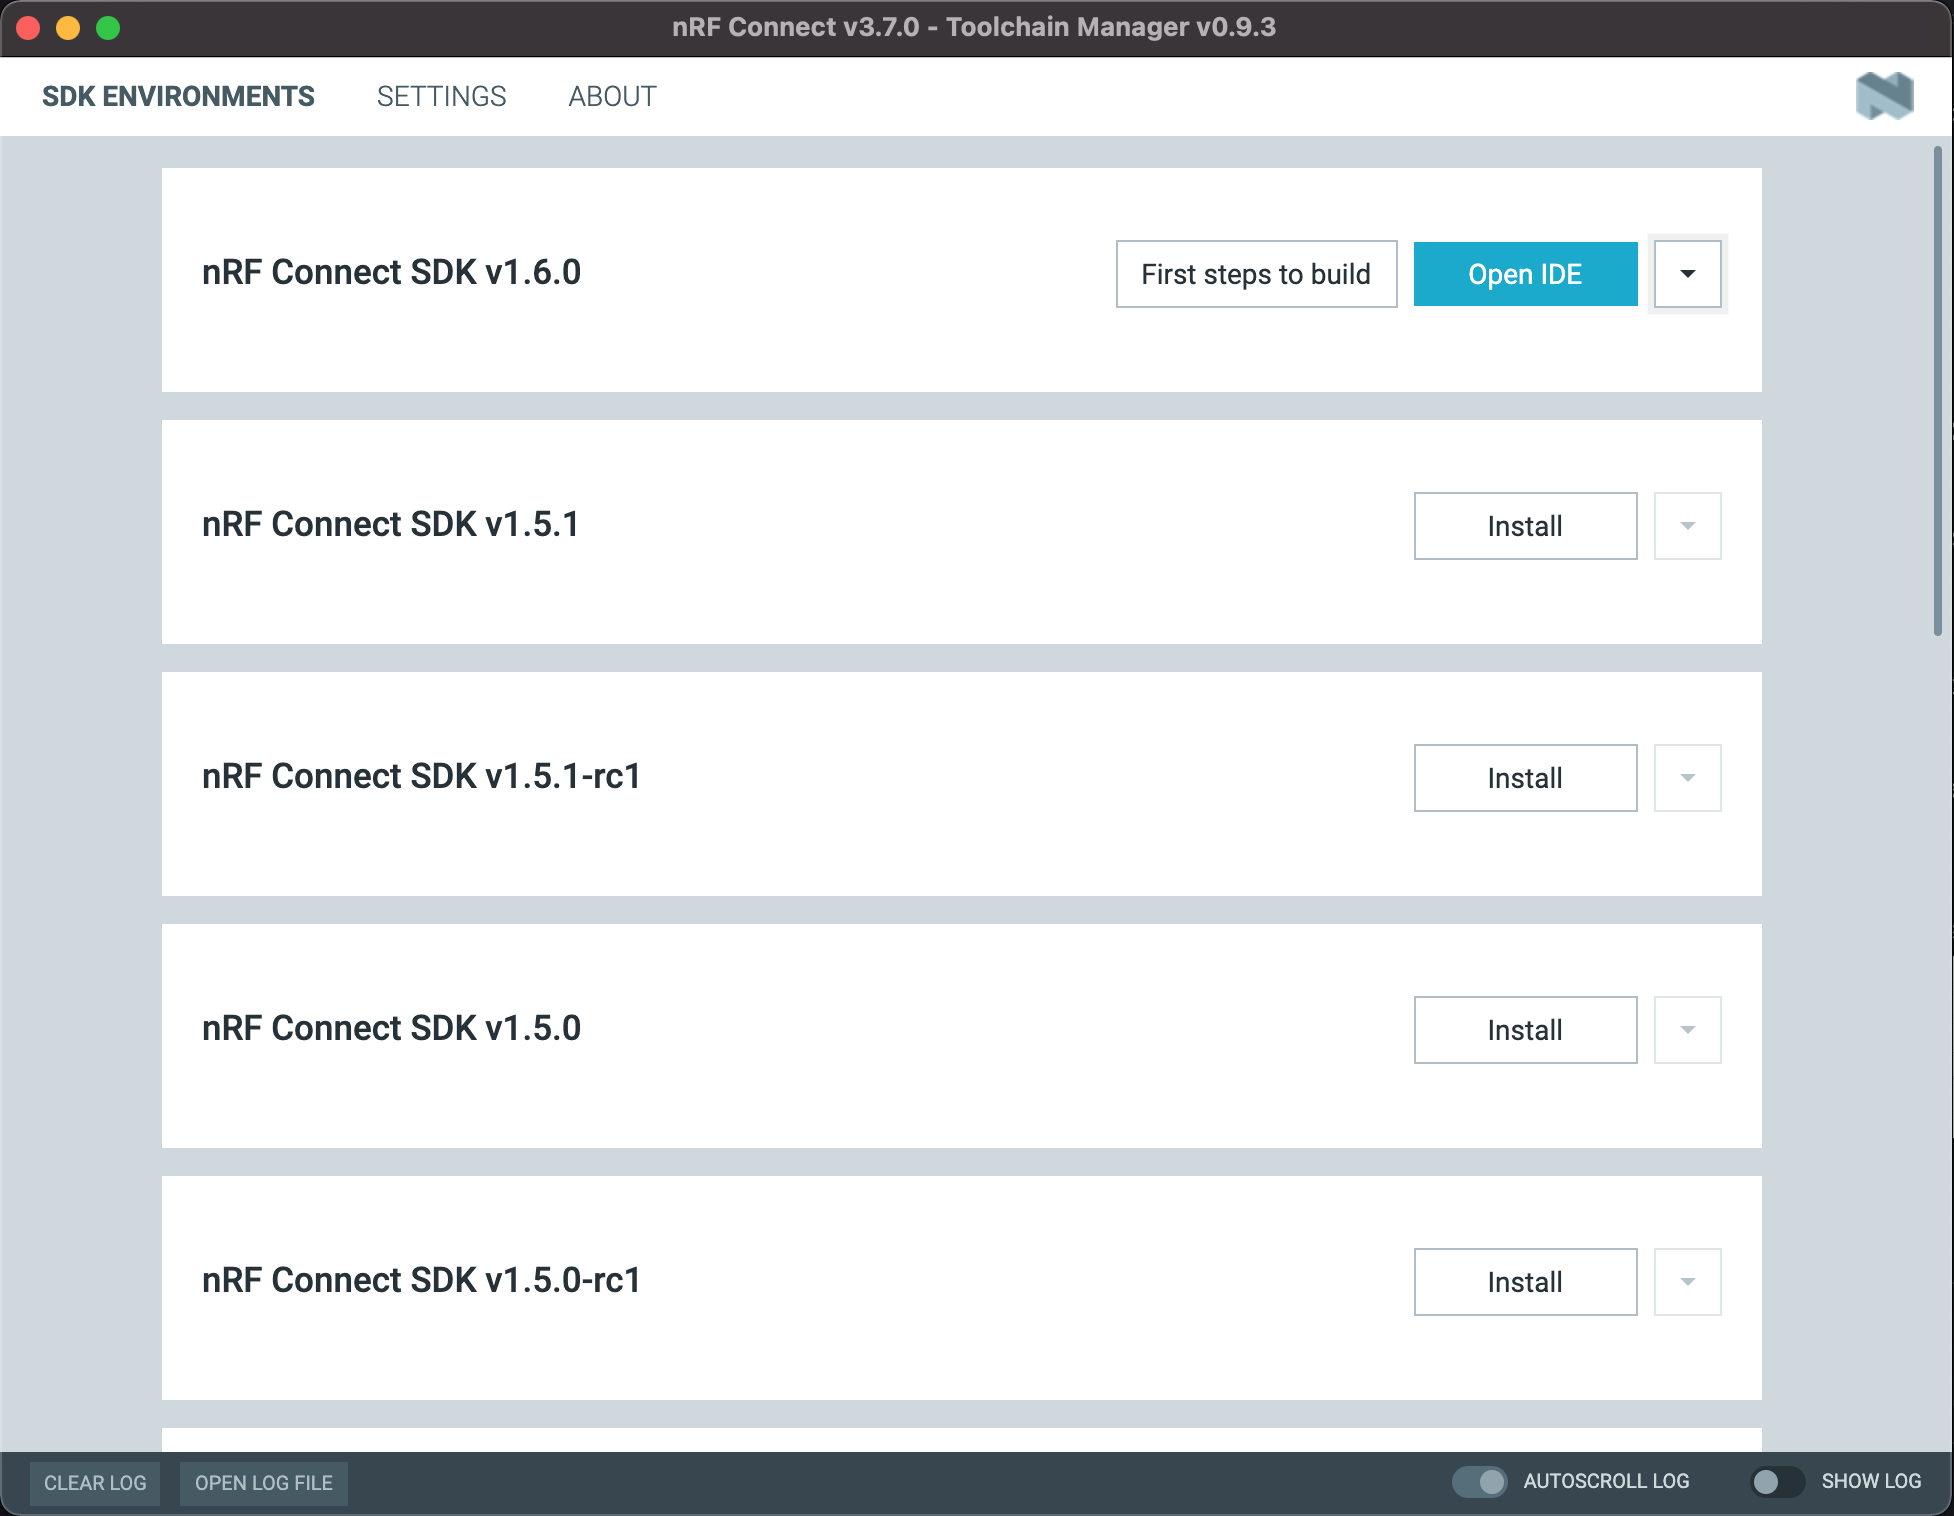Viewport: 1954px width, 1516px height.
Task: Expand dropdown arrow for SDK v1.5.0
Action: (1687, 1030)
